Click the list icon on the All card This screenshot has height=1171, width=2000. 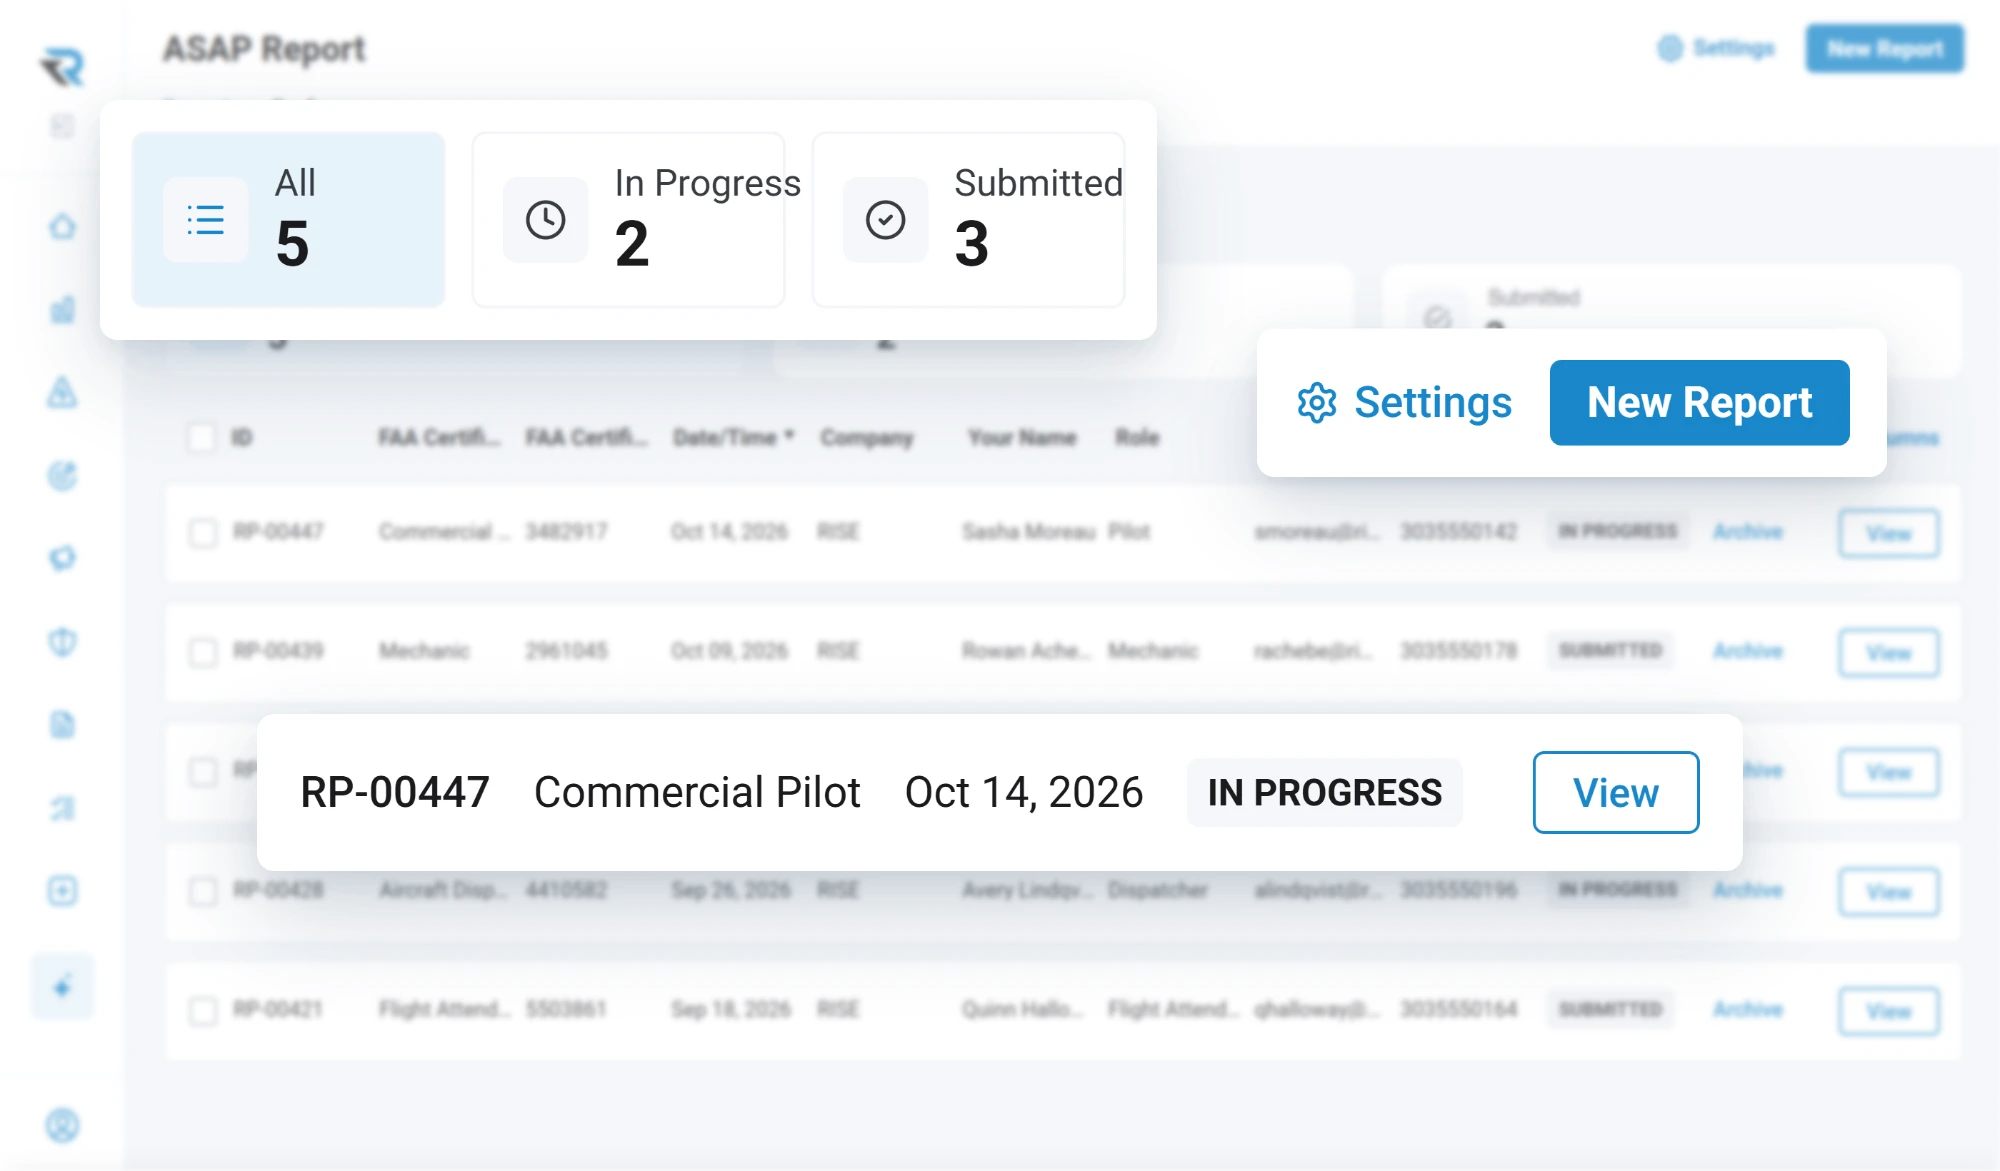(205, 220)
